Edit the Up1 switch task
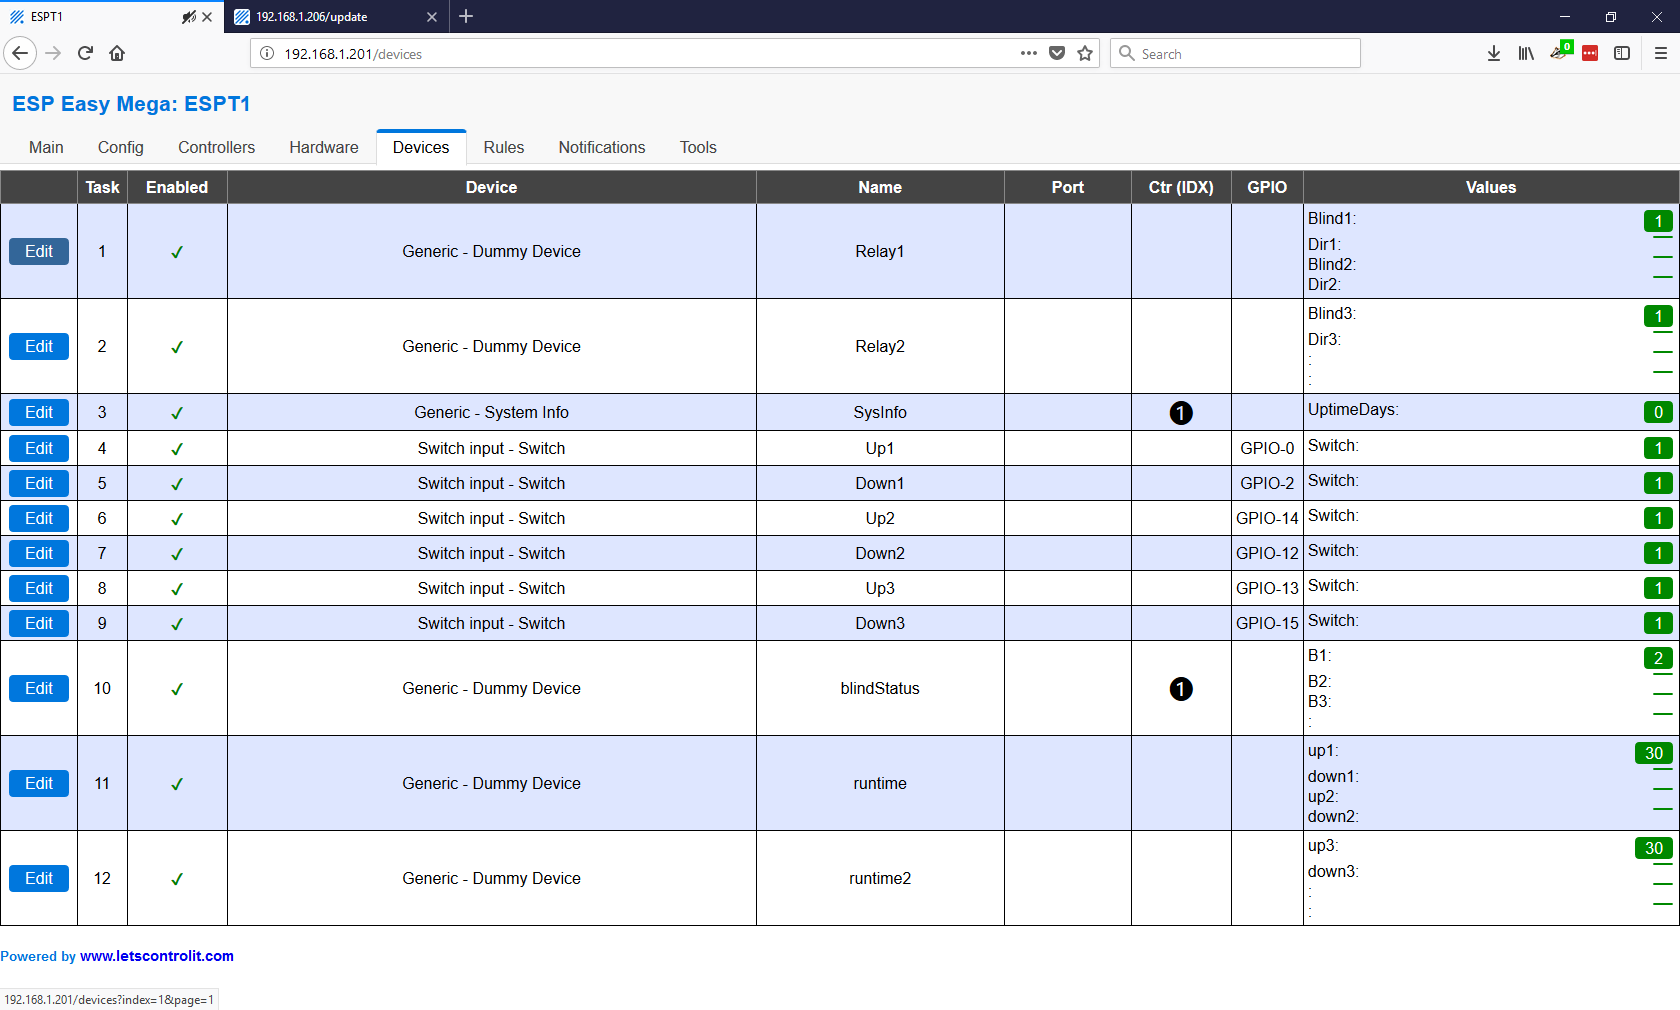Viewport: 1680px width, 1010px height. tap(39, 448)
